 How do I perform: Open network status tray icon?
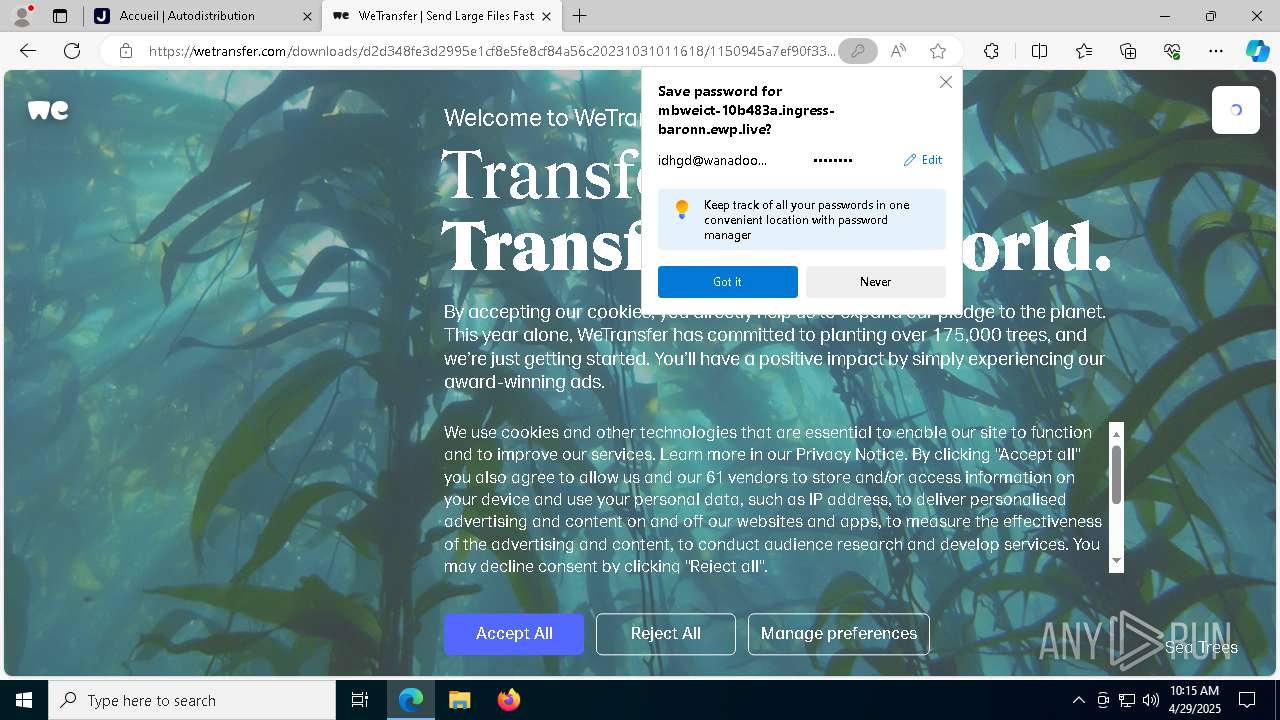point(1127,700)
